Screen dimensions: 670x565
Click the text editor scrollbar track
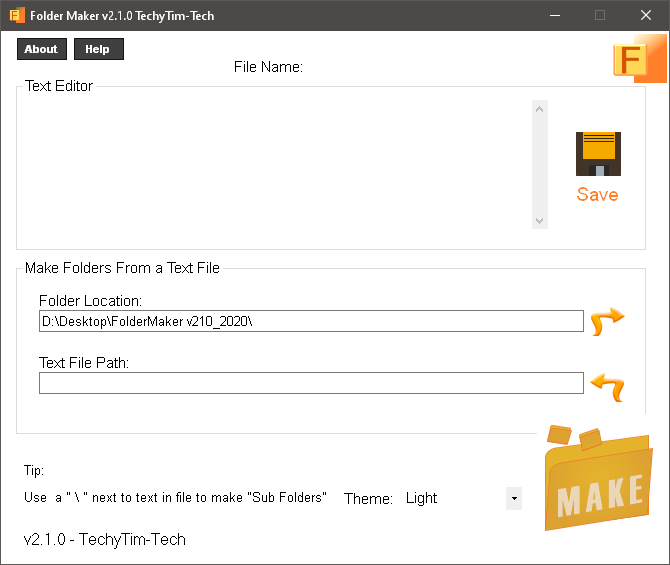[540, 165]
